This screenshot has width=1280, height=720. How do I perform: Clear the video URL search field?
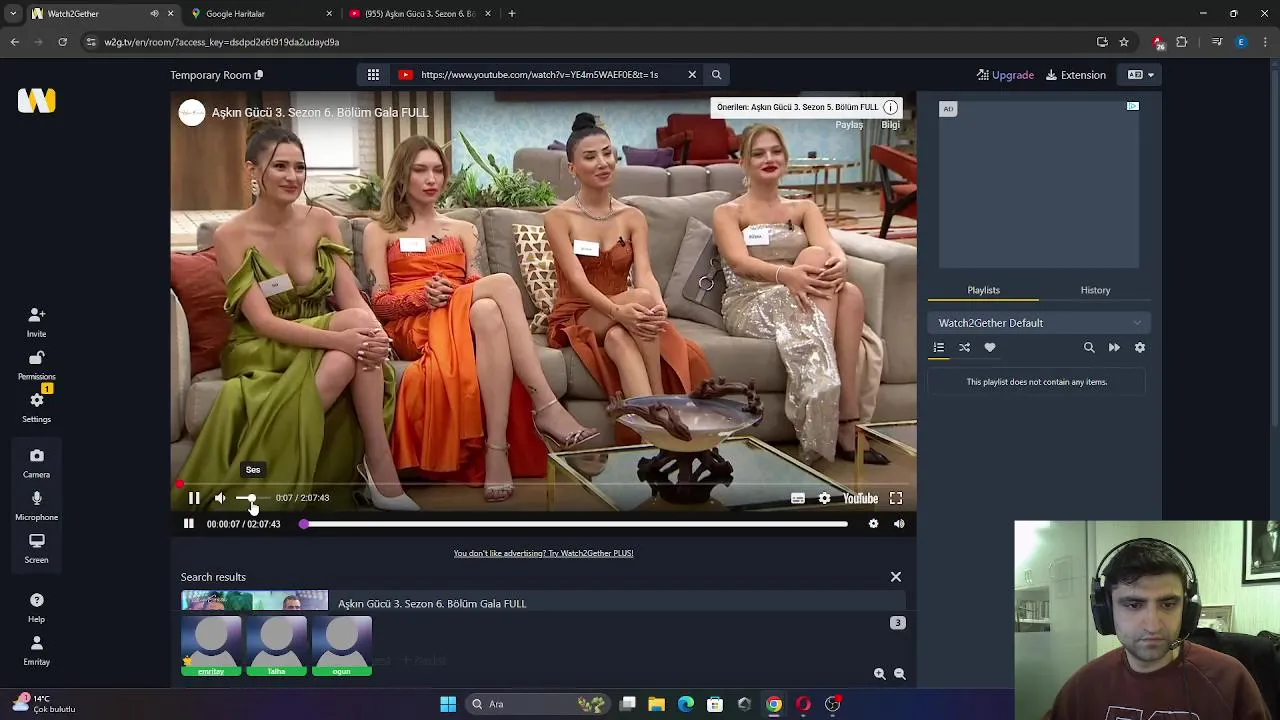[x=692, y=75]
